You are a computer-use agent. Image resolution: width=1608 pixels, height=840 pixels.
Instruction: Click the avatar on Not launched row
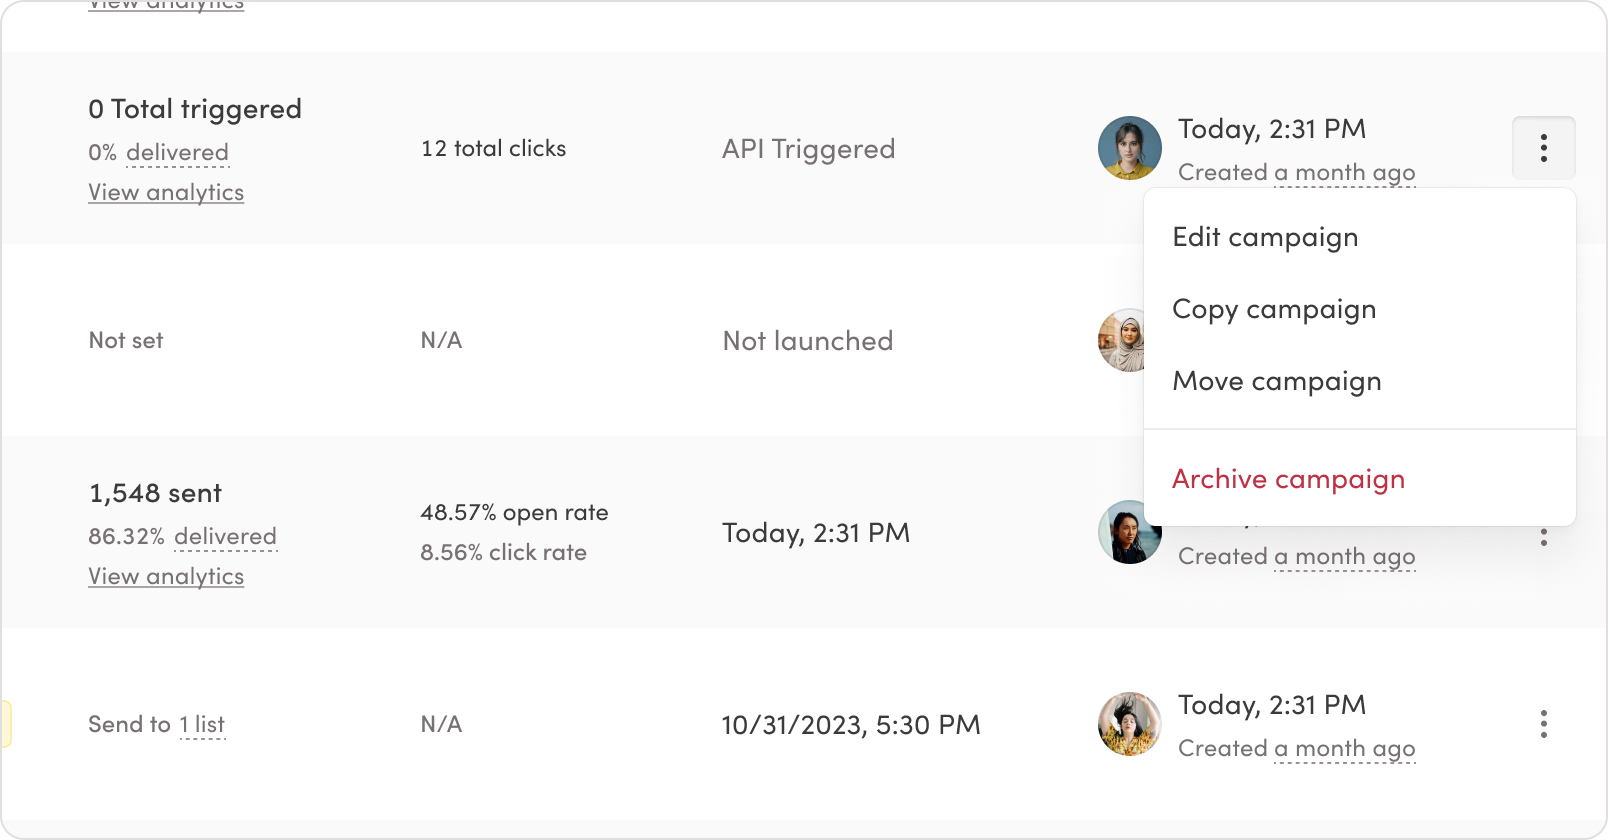pos(1122,340)
